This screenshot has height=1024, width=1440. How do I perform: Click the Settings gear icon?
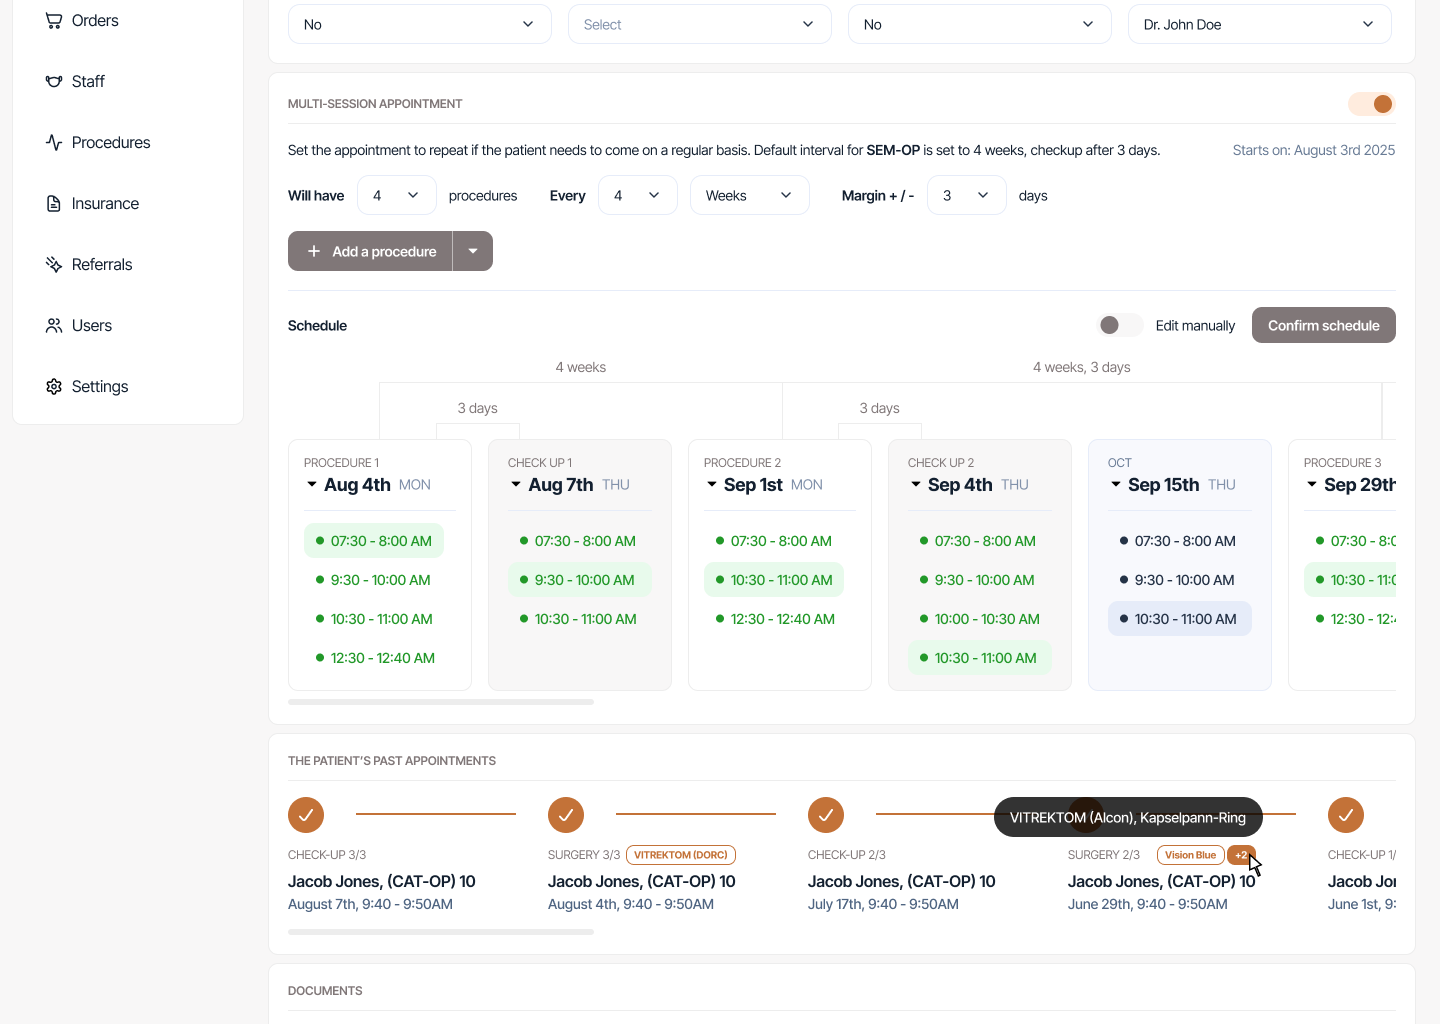pyautogui.click(x=54, y=387)
